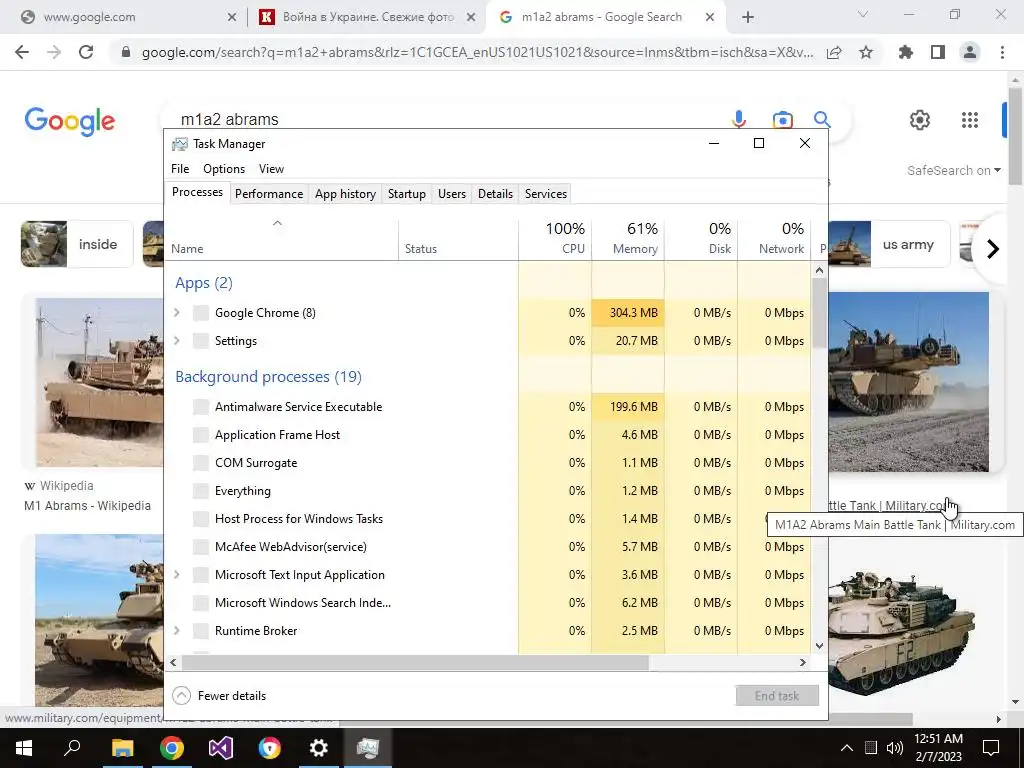The width and height of the screenshot is (1024, 768).
Task: Click the Windows Start button
Action: [24, 748]
